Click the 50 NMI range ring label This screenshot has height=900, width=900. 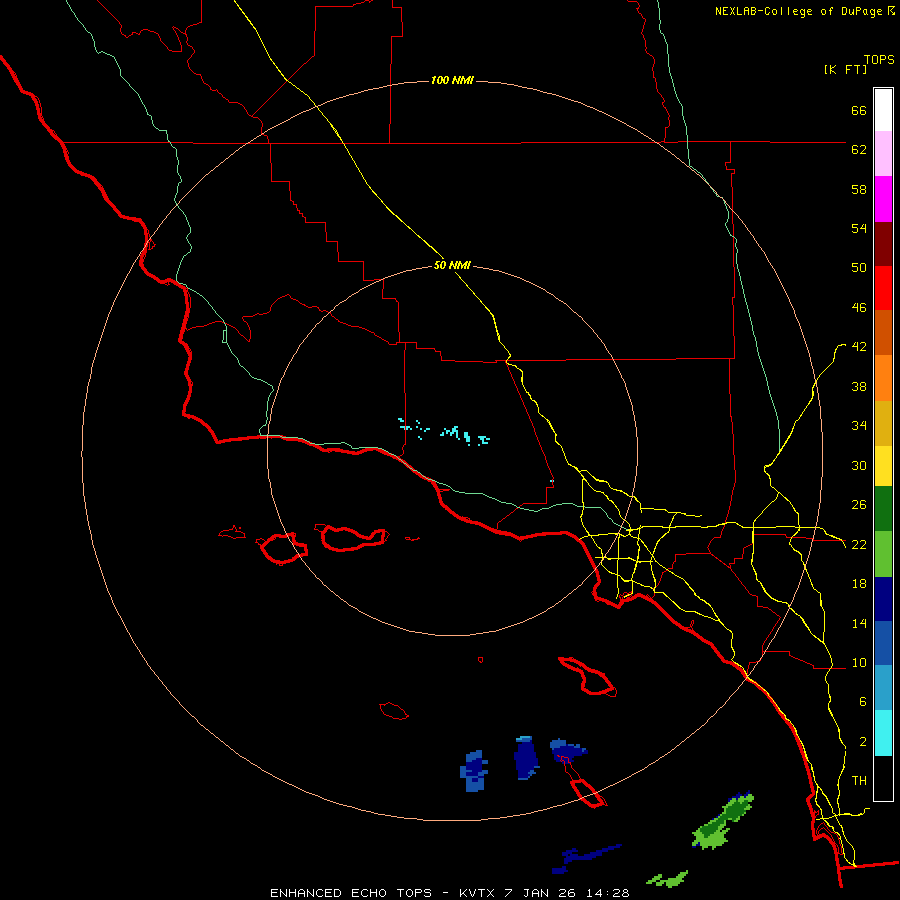click(x=452, y=265)
